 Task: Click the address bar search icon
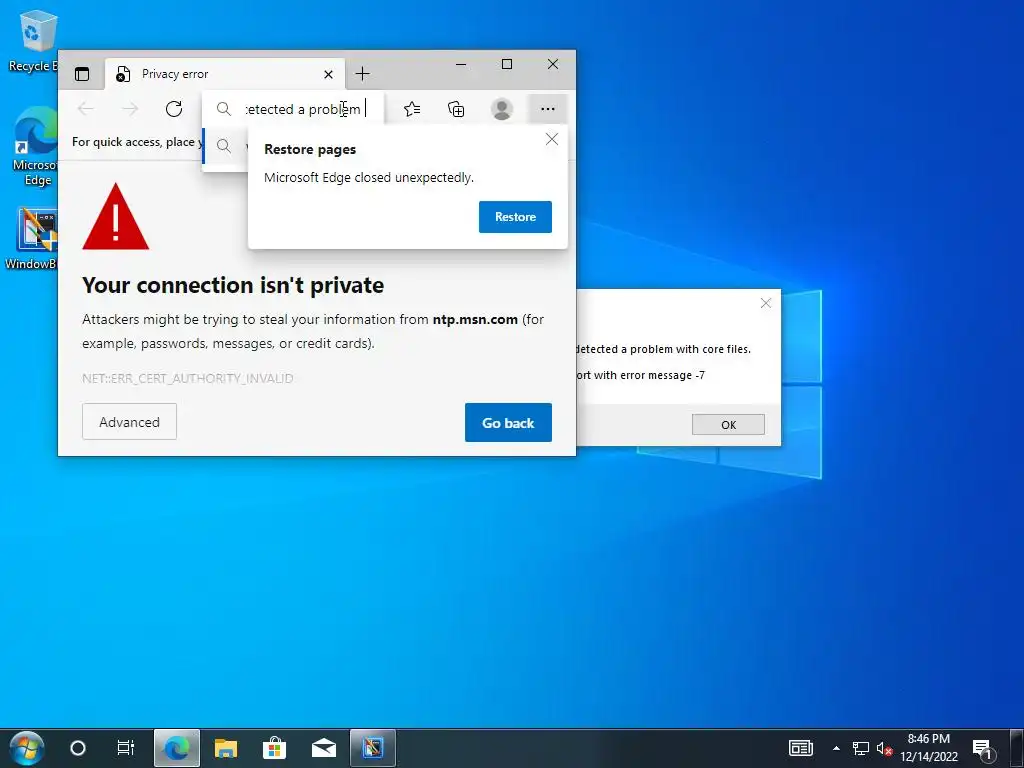[224, 109]
